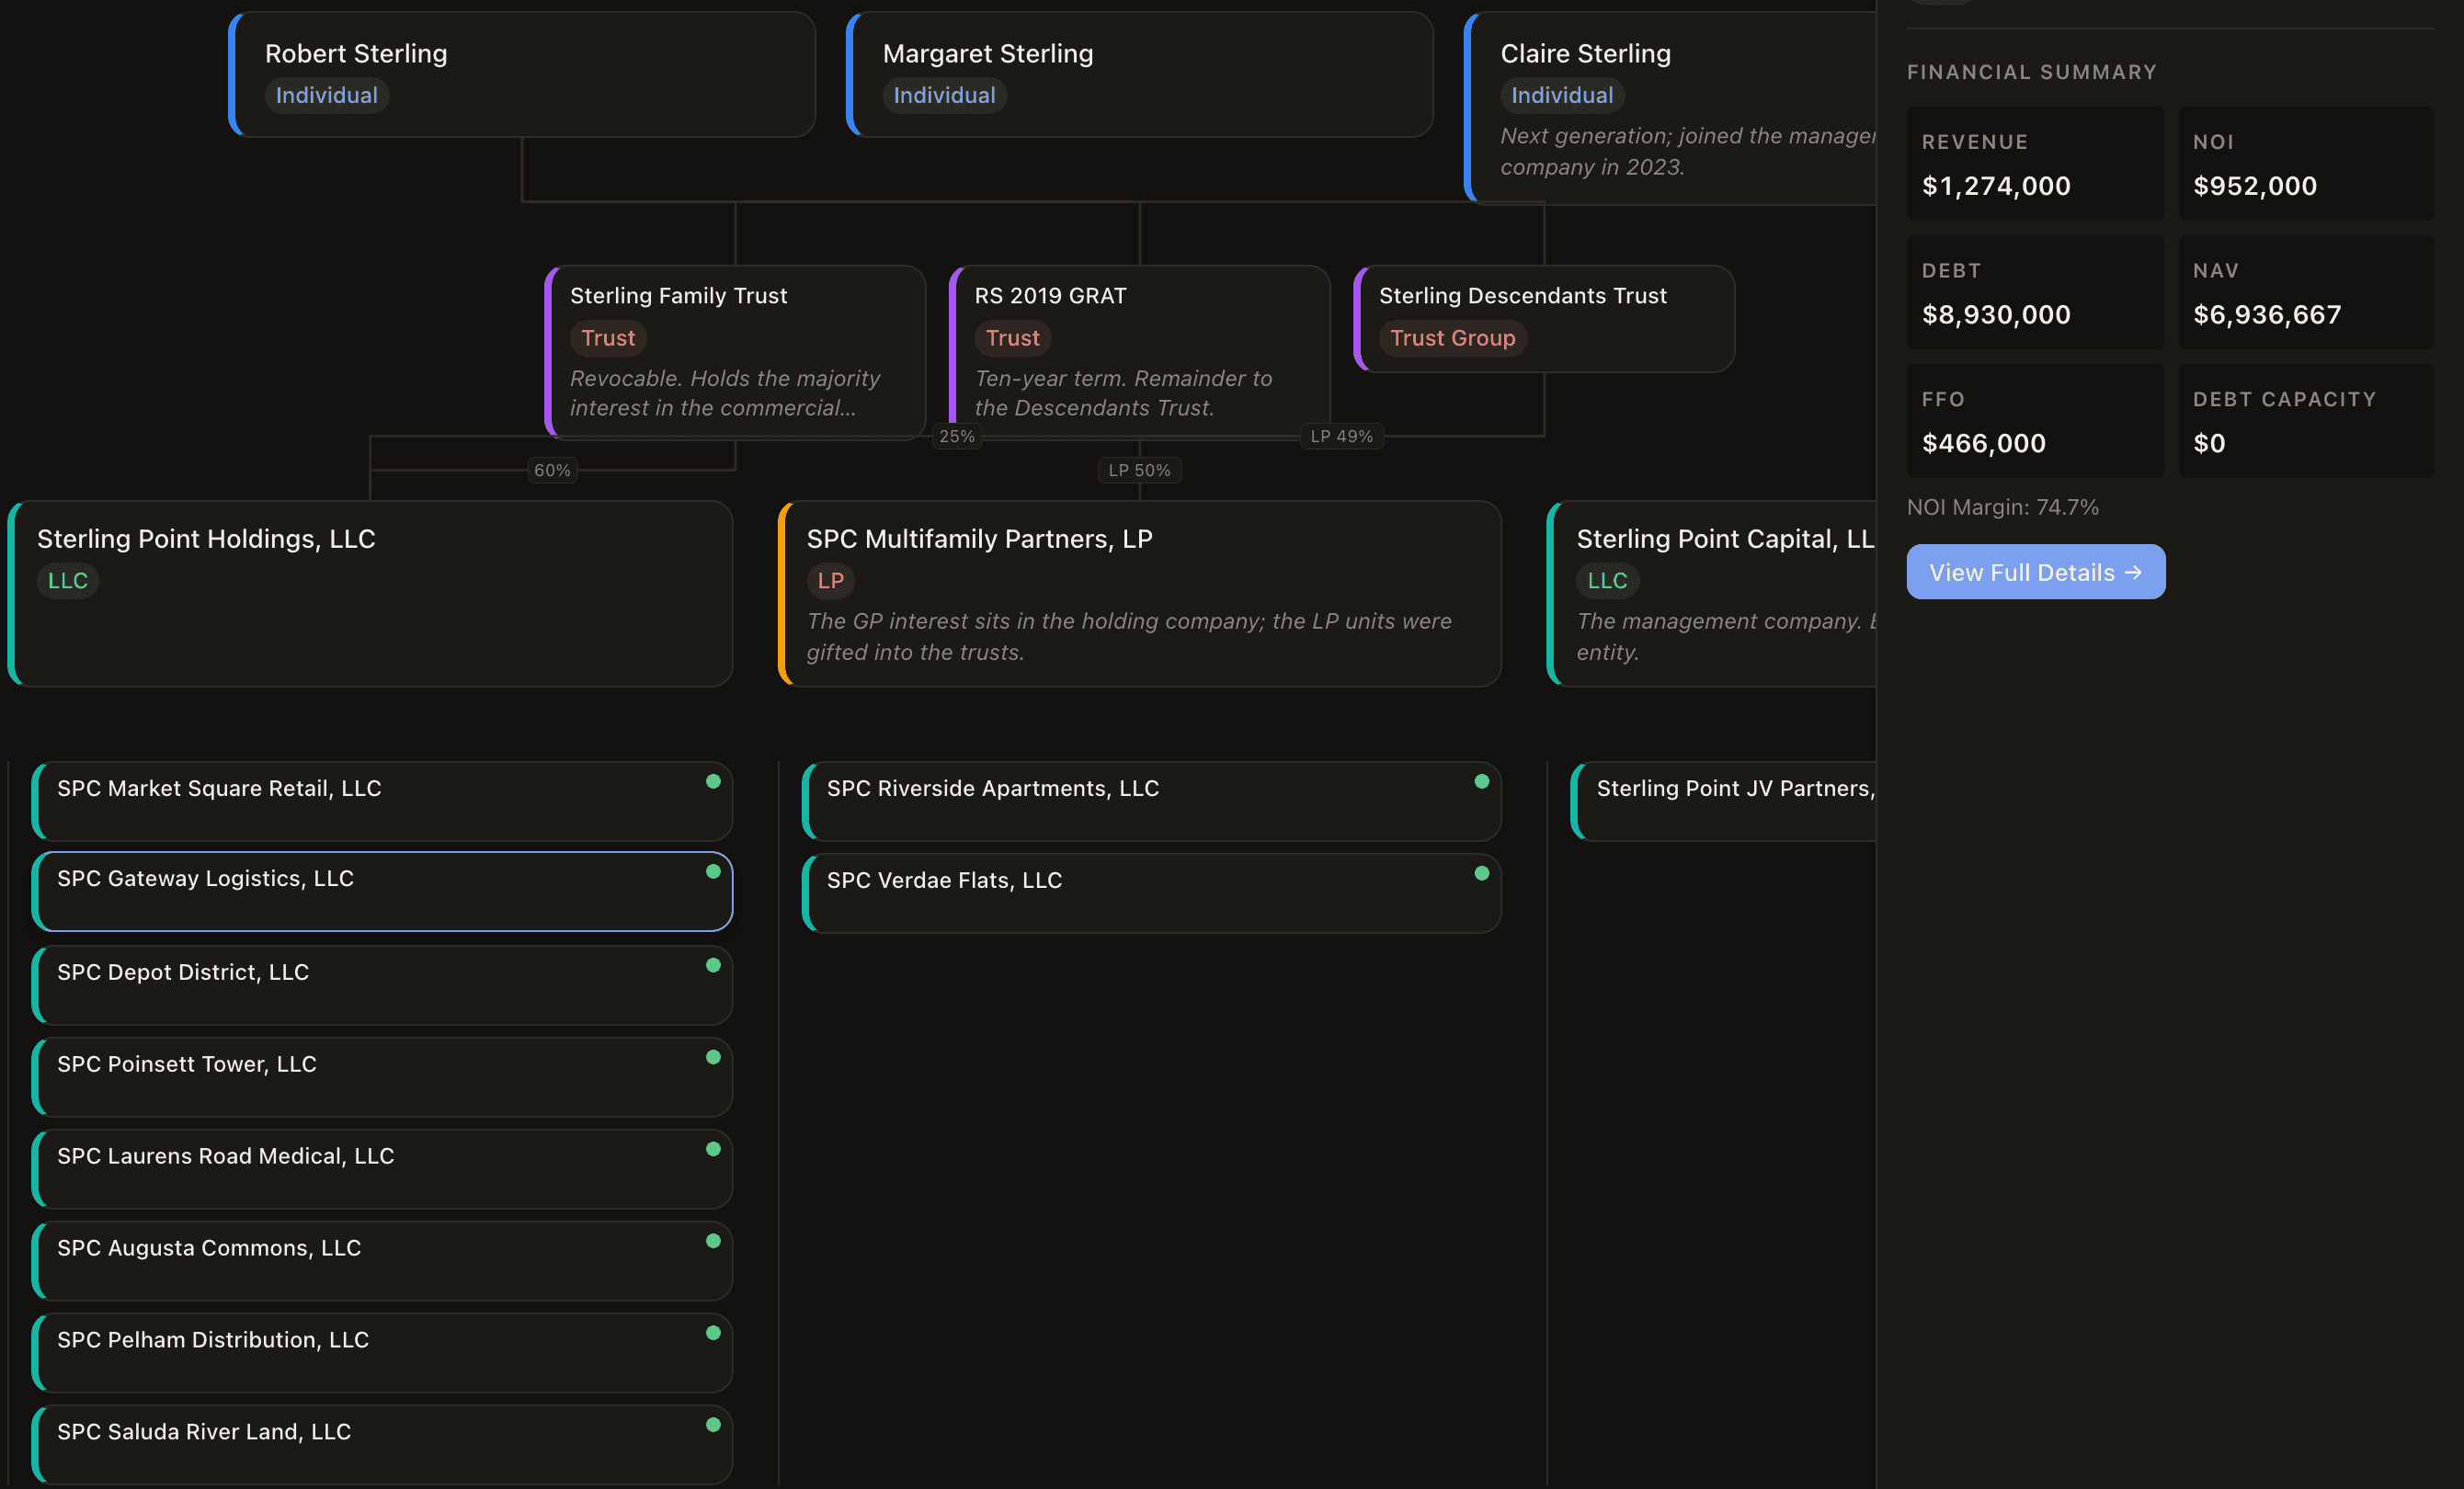Open the Sterling Descendants Trust node

(x=1544, y=319)
